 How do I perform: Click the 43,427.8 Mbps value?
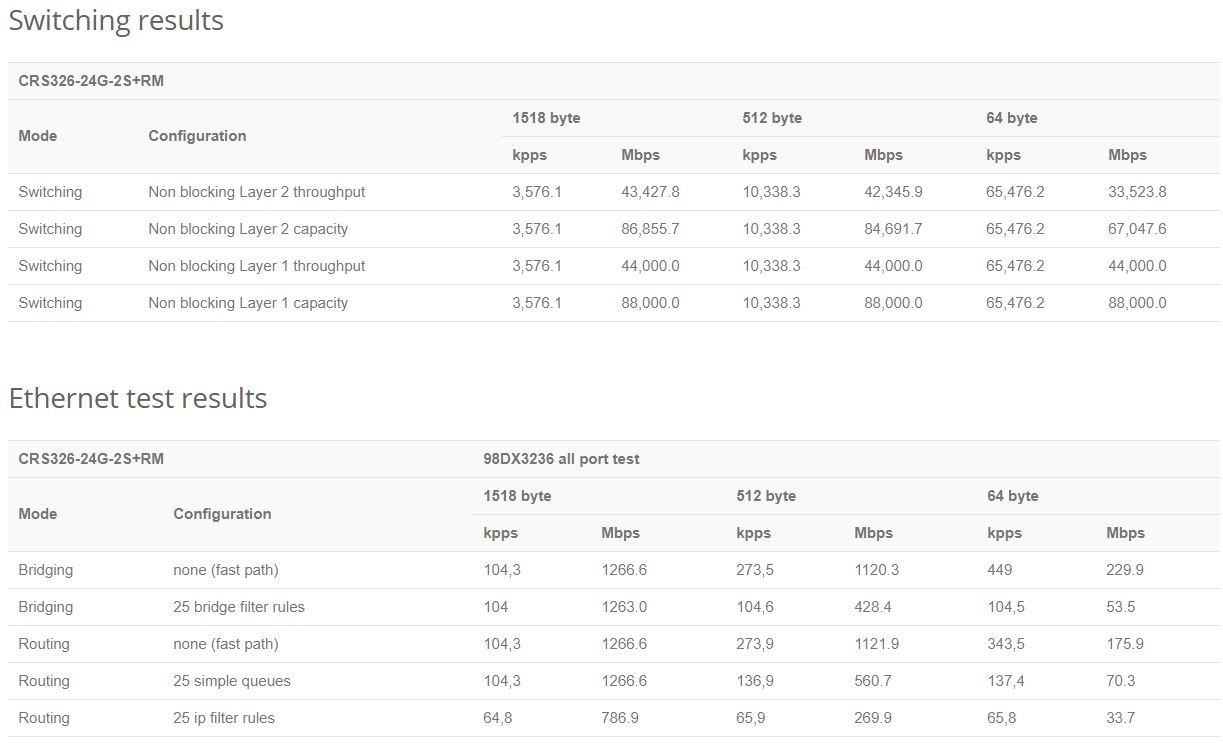click(x=650, y=192)
